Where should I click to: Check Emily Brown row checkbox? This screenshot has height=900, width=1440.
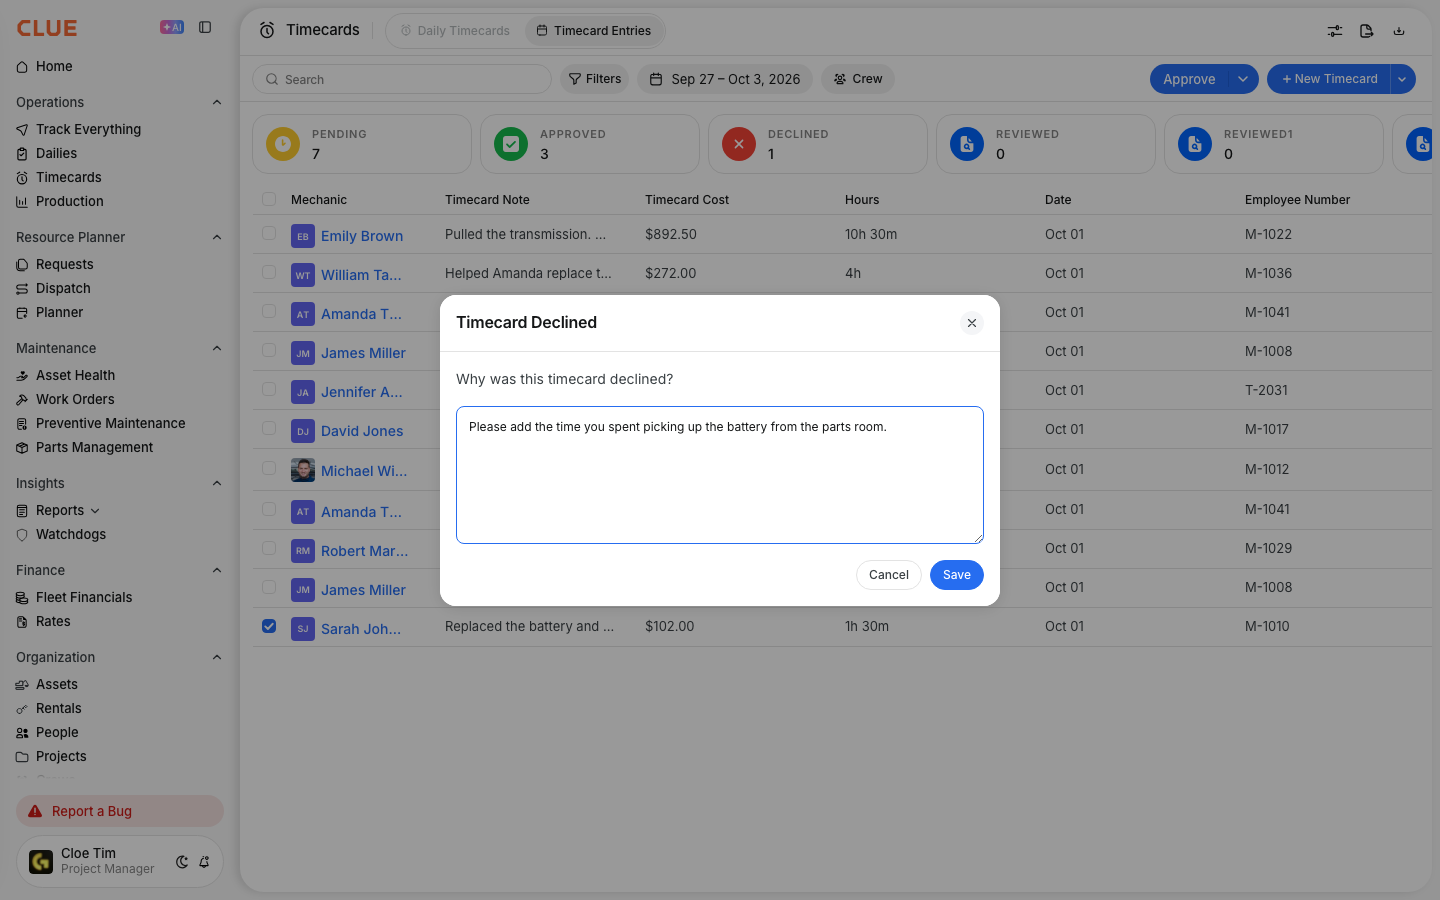coord(269,233)
